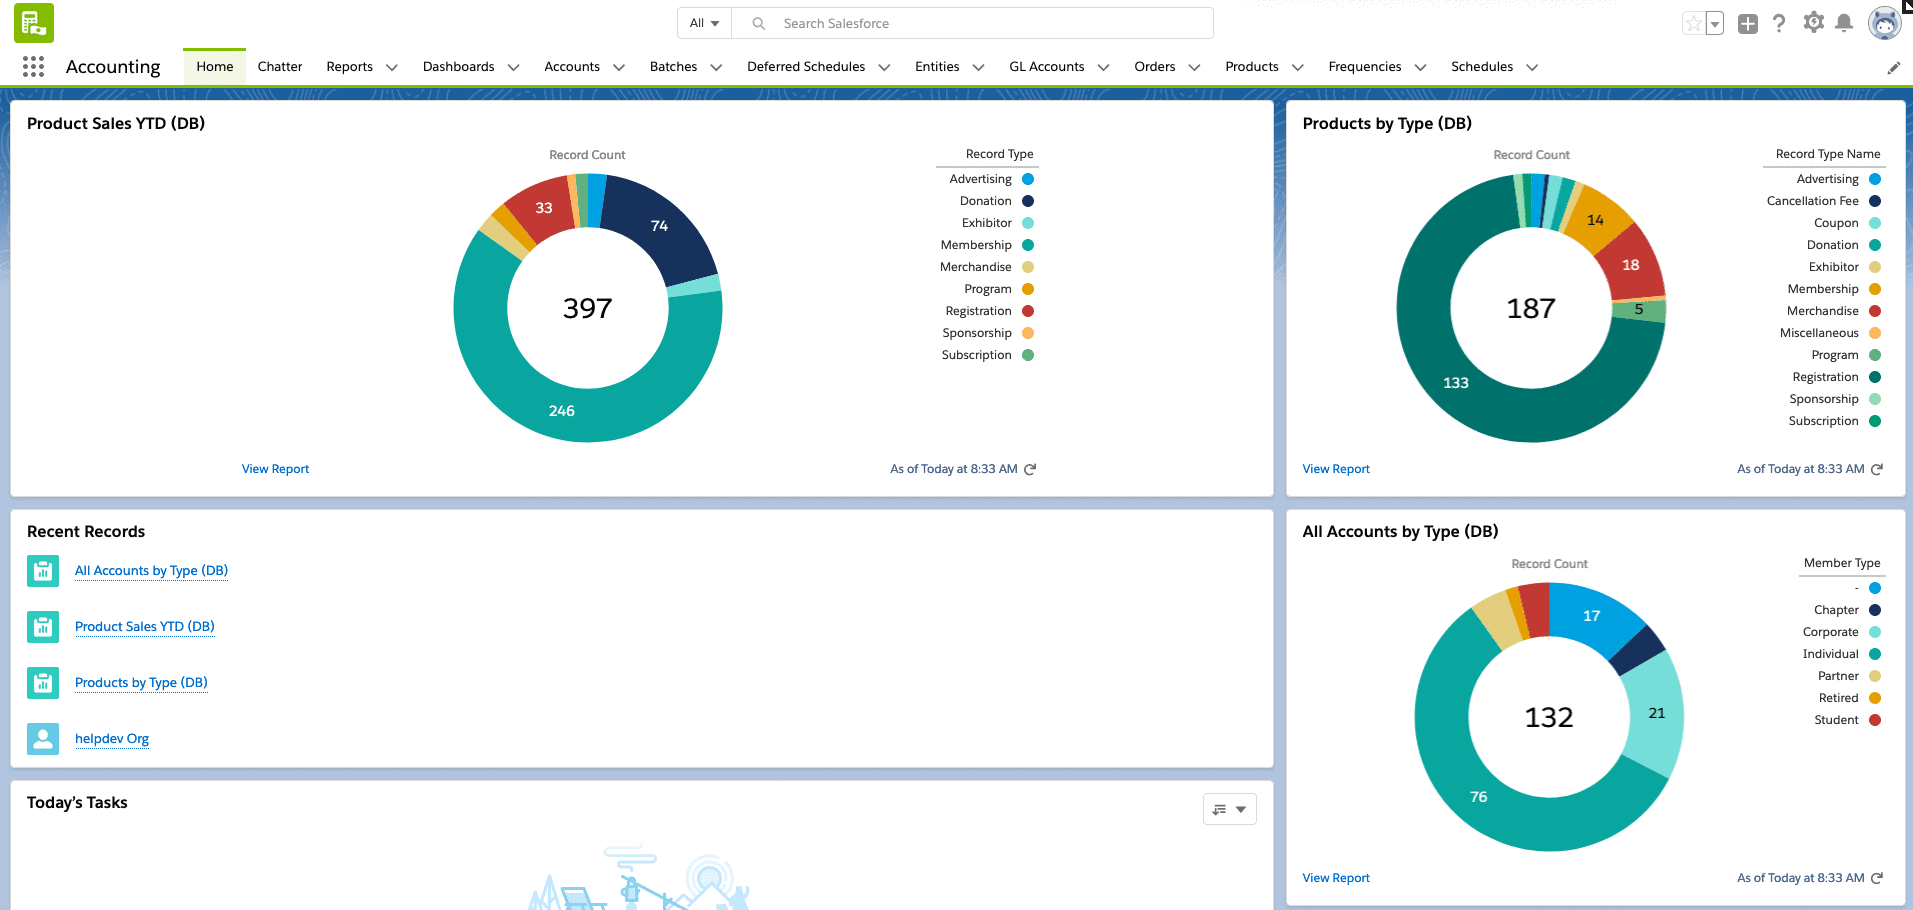Screen dimensions: 1913x910
Task: Click the global actions plus icon
Action: (x=1747, y=24)
